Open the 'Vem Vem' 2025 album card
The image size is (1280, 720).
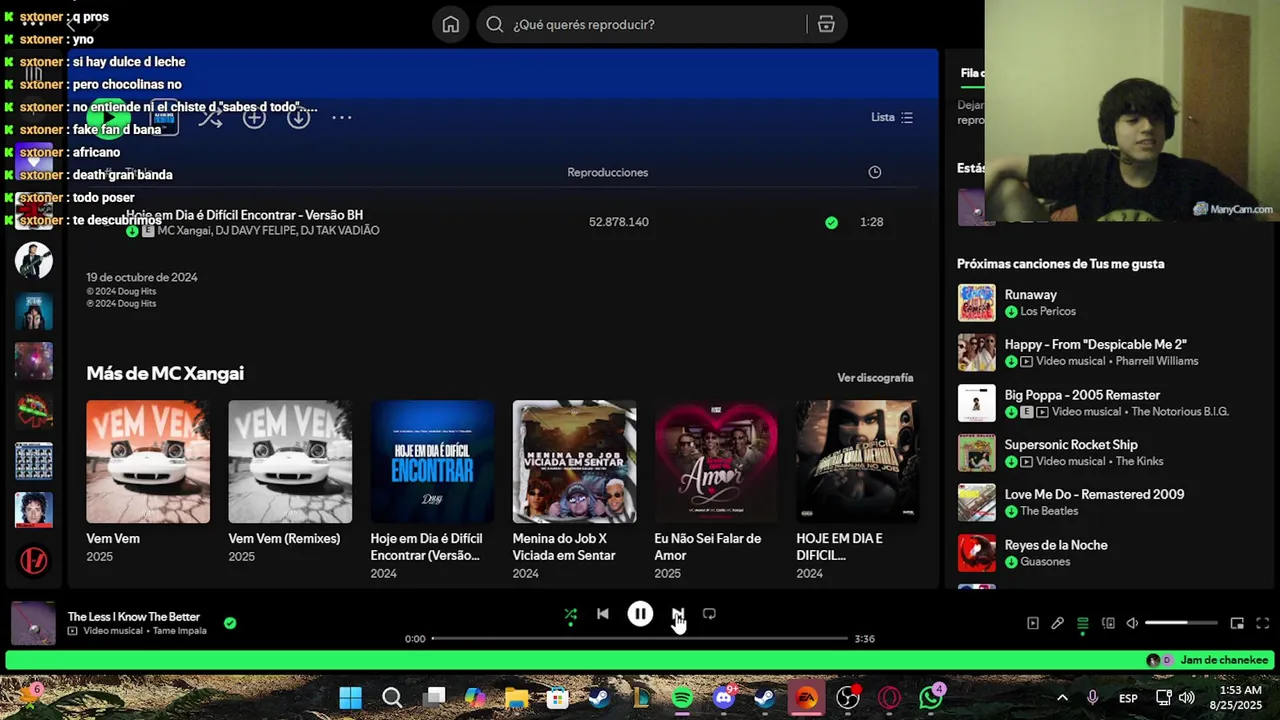click(x=148, y=481)
